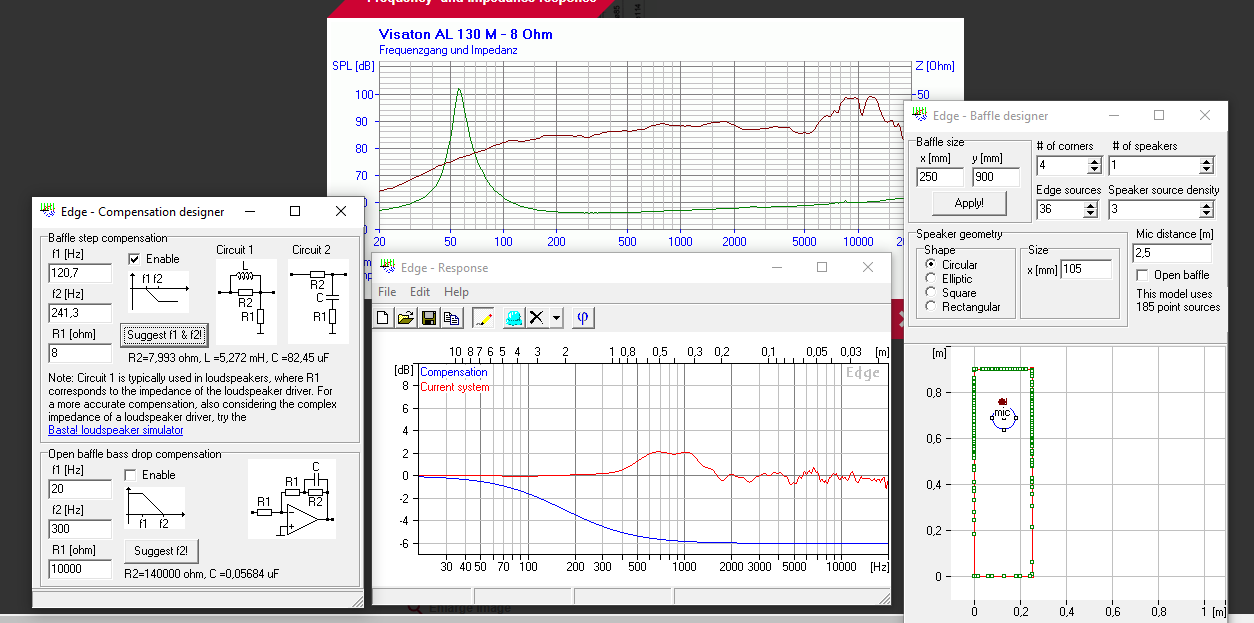This screenshot has height=623, width=1254.
Task: Click the open baffle op-amp circuit diagram
Action: coord(292,499)
